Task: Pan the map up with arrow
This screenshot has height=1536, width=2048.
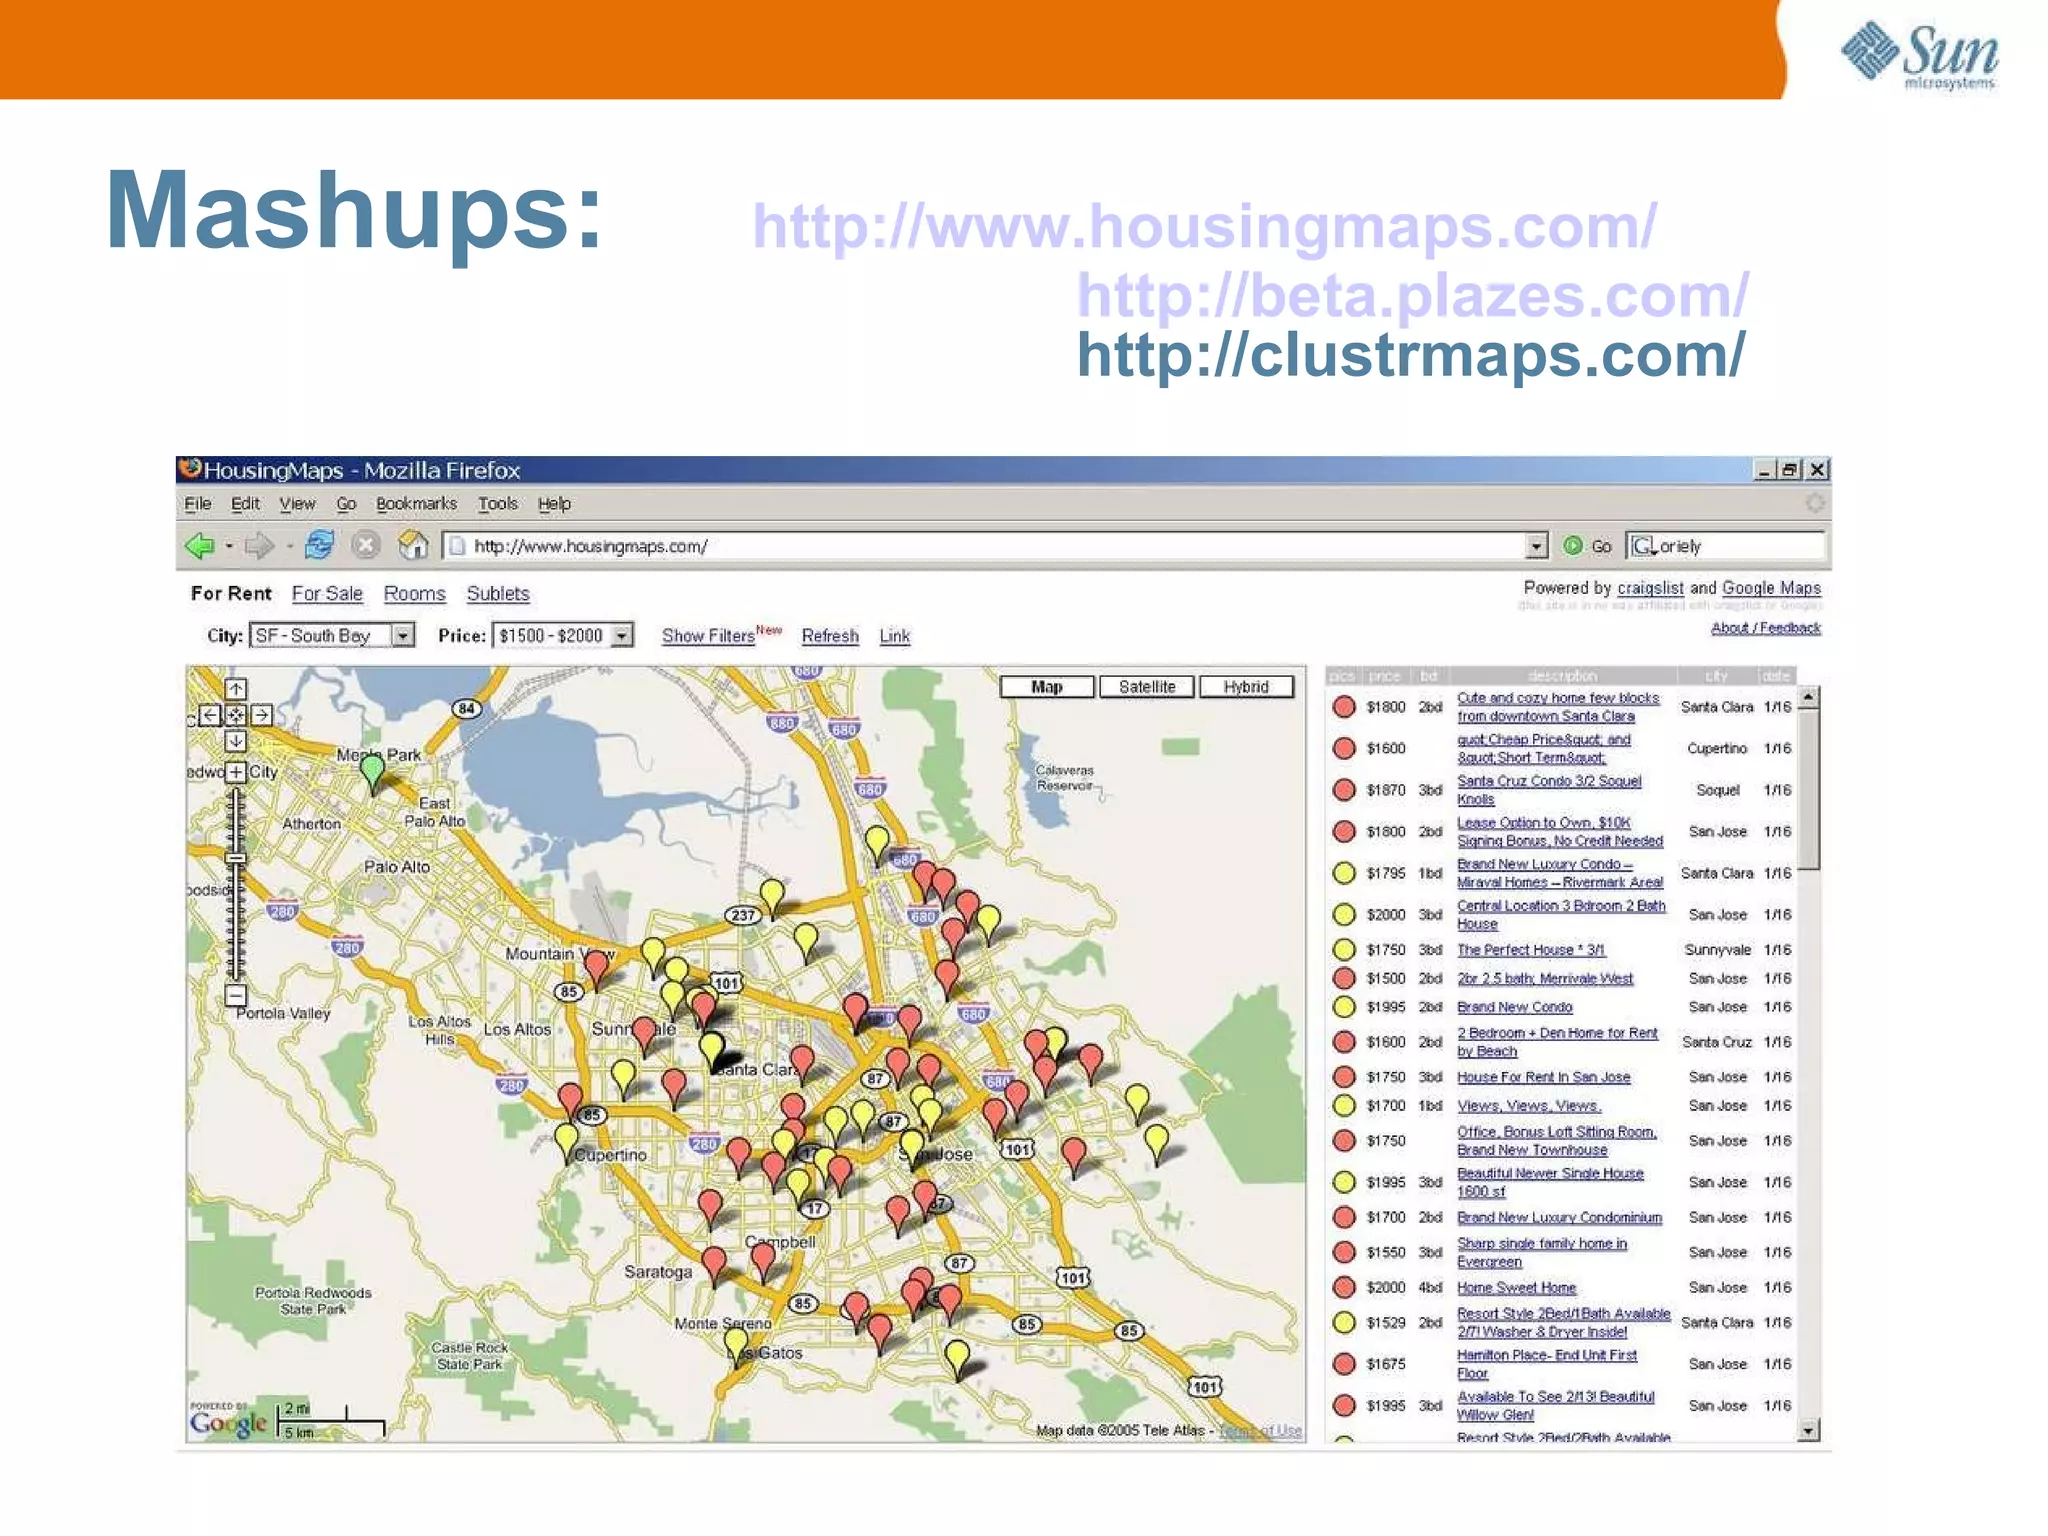Action: (235, 688)
